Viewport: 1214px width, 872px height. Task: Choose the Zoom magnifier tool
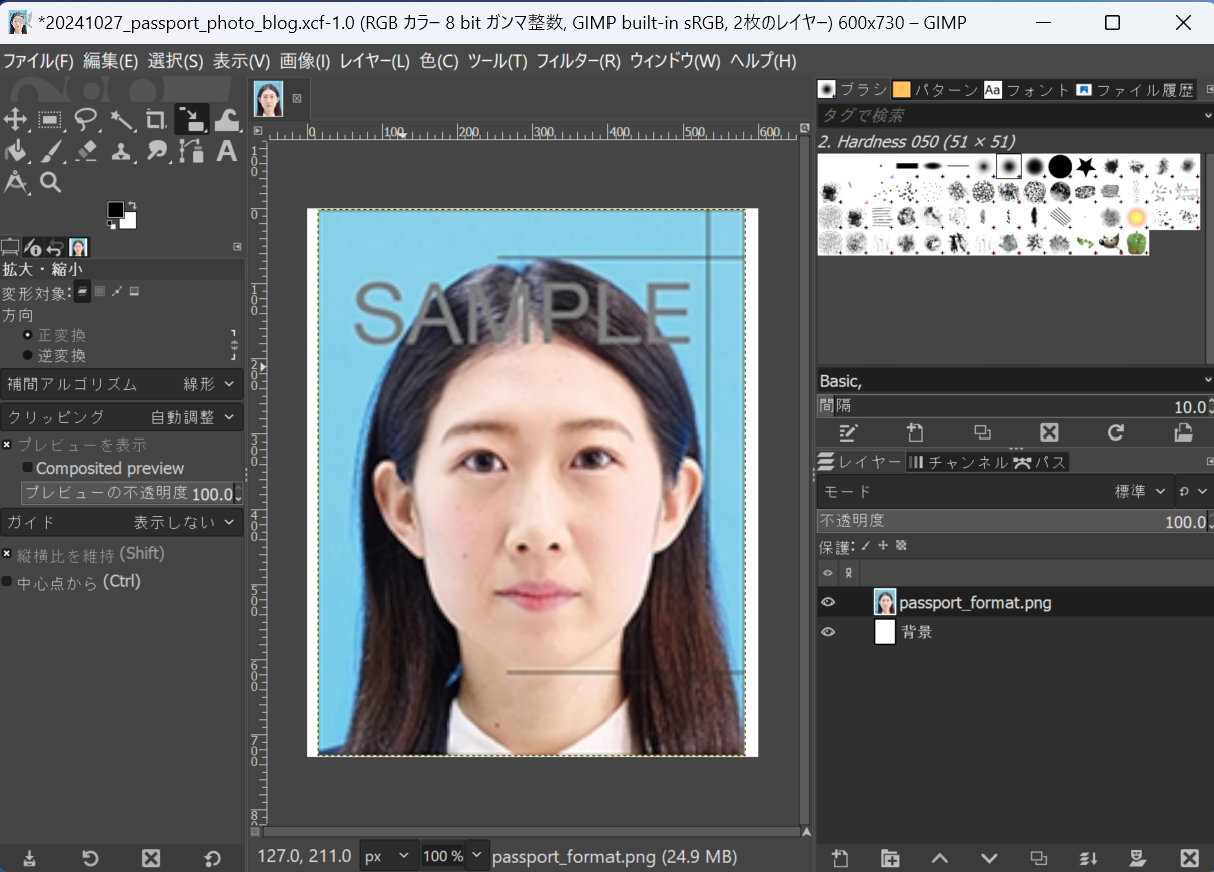(x=51, y=182)
